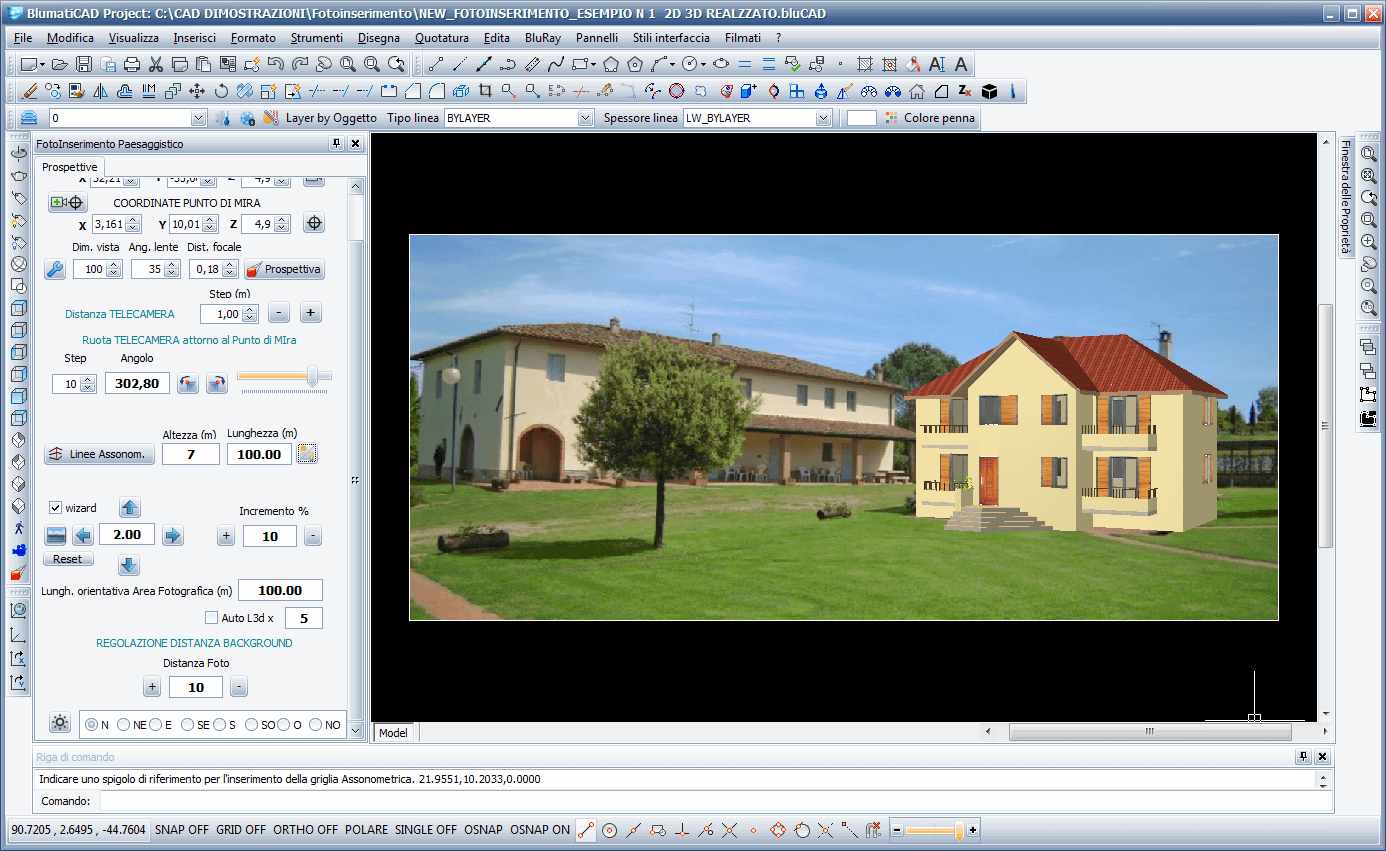The image size is (1386, 851).
Task: Select the NE orientation radio button
Action: 124,725
